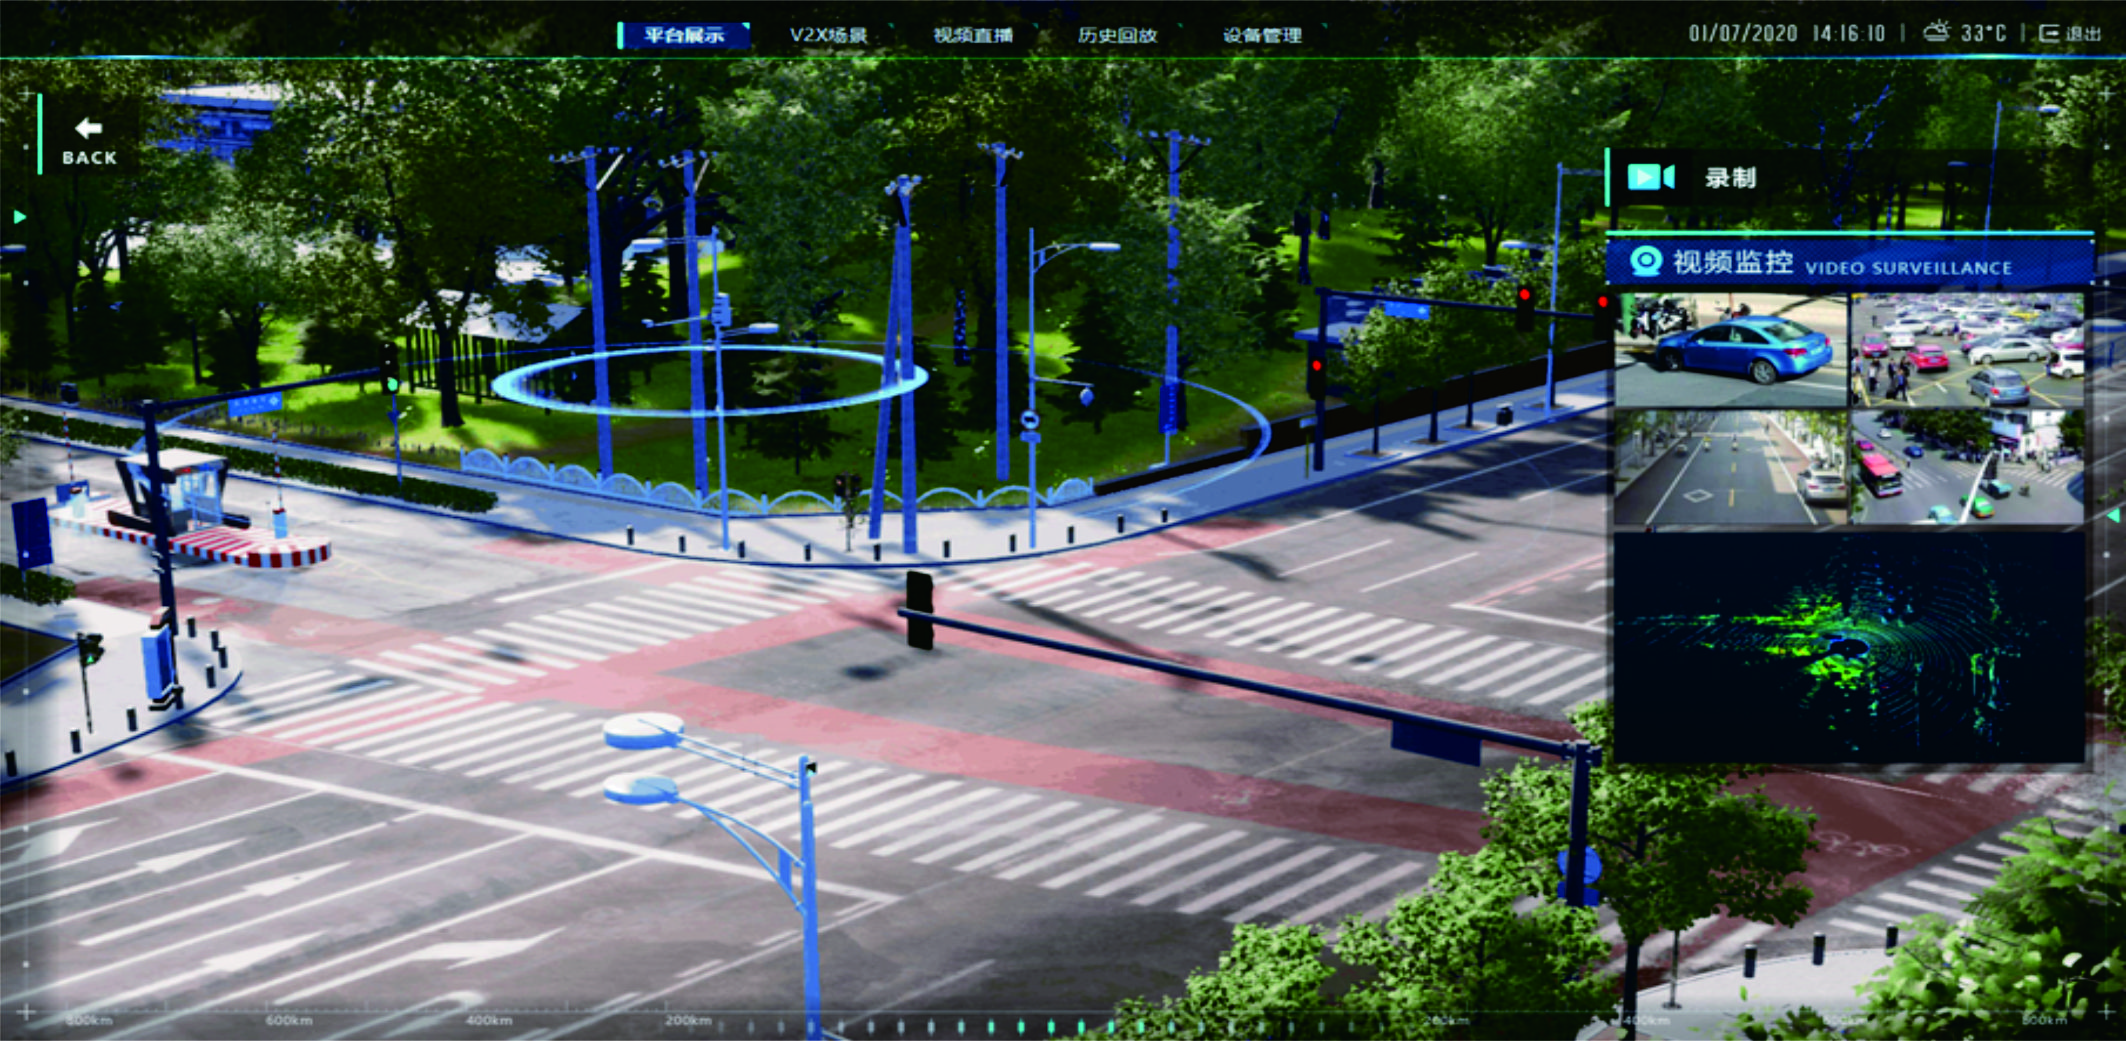Expand the left-edge panel arrow
This screenshot has width=2126, height=1041.
tap(19, 217)
